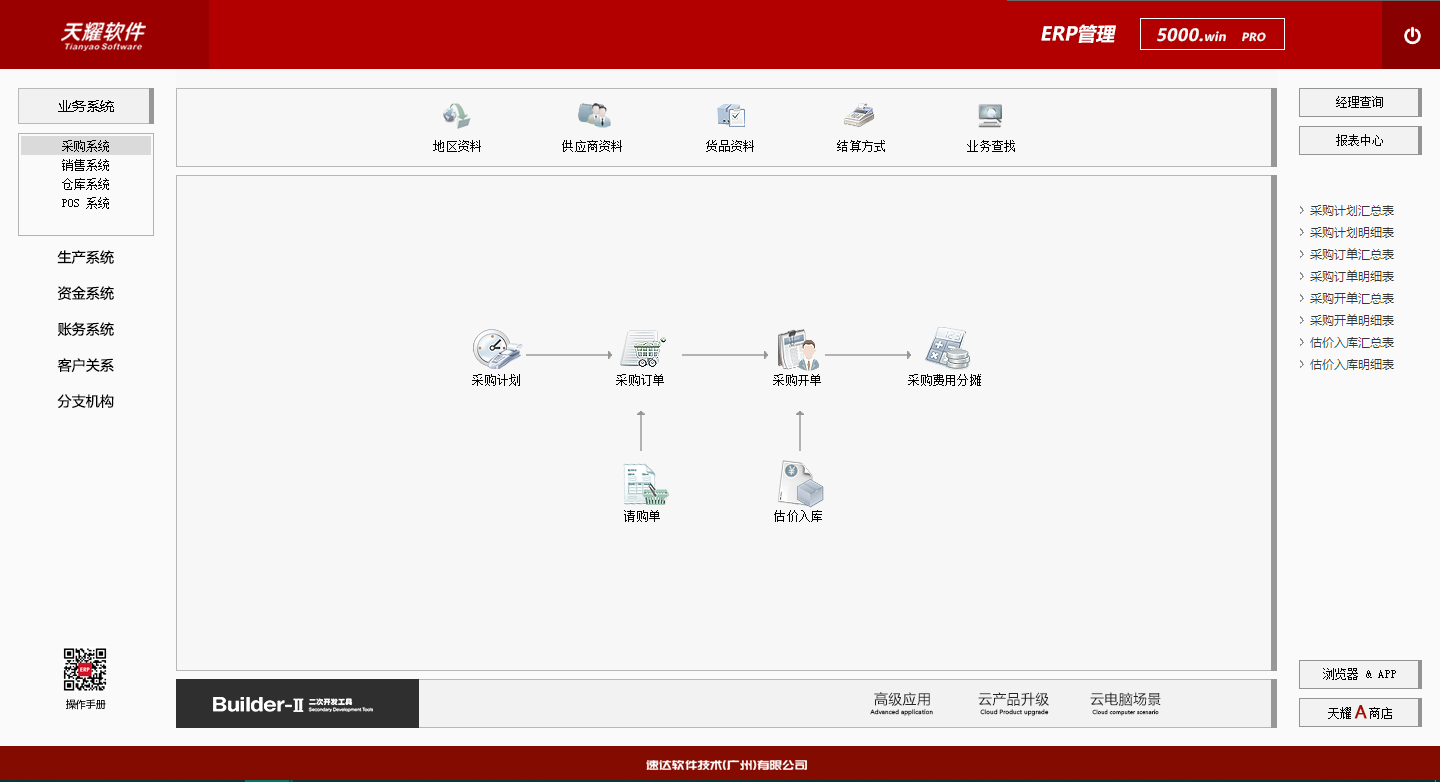The image size is (1440, 782).
Task: Expand the 采购订单明细表 report entry
Action: click(x=1350, y=276)
